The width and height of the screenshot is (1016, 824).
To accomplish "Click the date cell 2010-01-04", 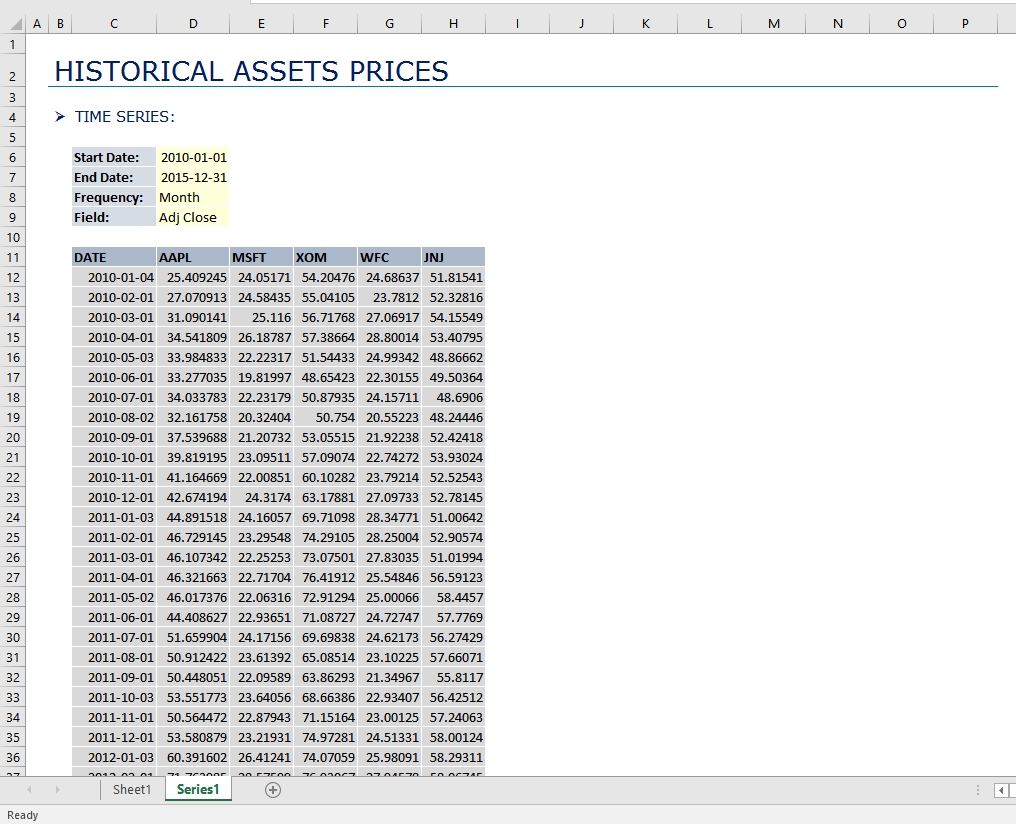I will 114,277.
